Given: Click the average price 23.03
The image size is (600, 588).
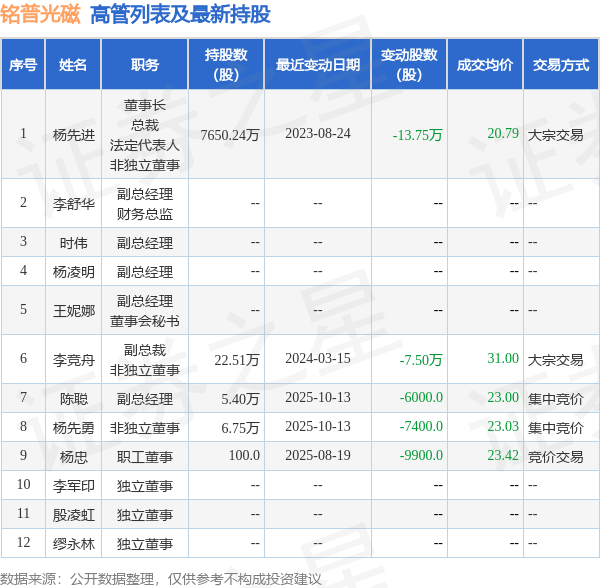Looking at the screenshot, I should pyautogui.click(x=503, y=426).
